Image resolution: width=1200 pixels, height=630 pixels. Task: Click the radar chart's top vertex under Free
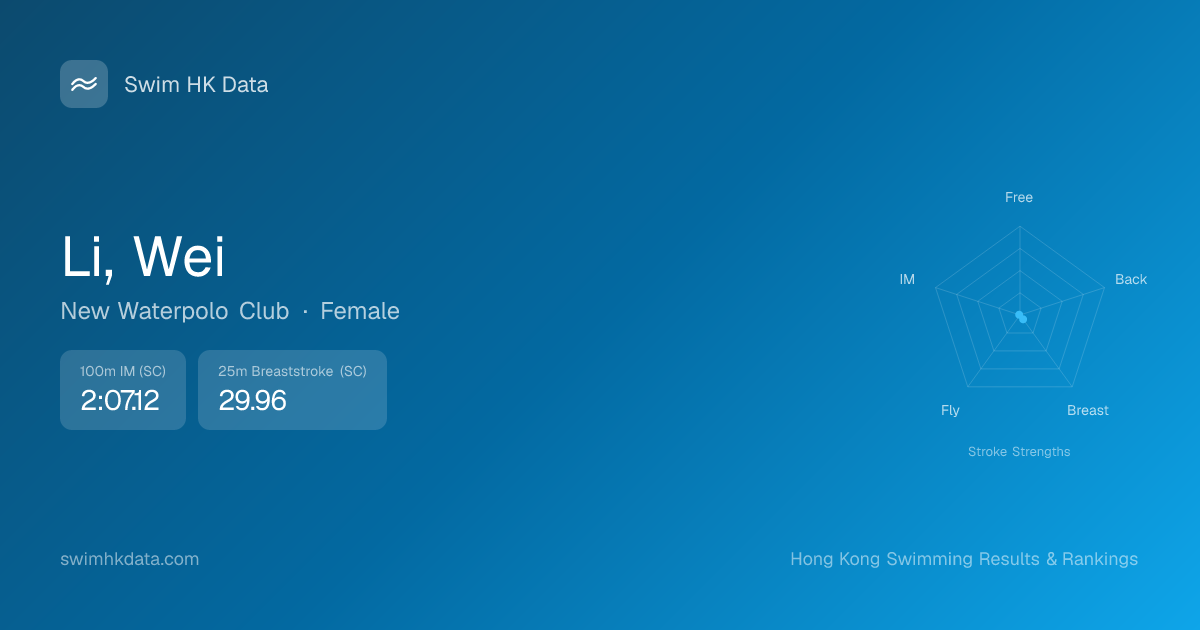pyautogui.click(x=1019, y=226)
